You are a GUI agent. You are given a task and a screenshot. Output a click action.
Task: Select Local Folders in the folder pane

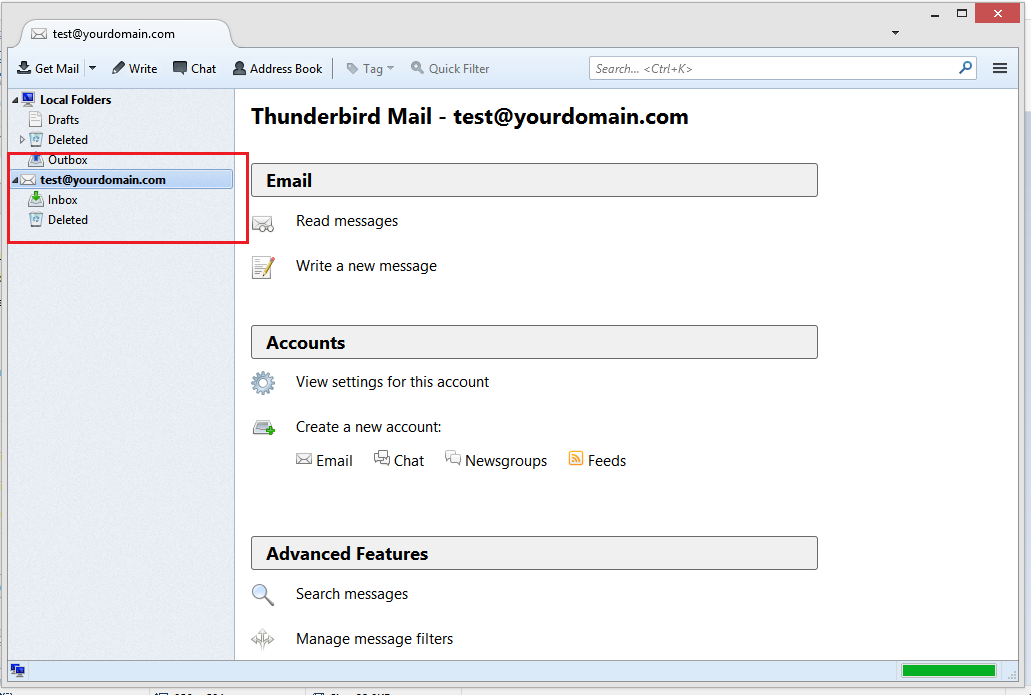pos(76,100)
